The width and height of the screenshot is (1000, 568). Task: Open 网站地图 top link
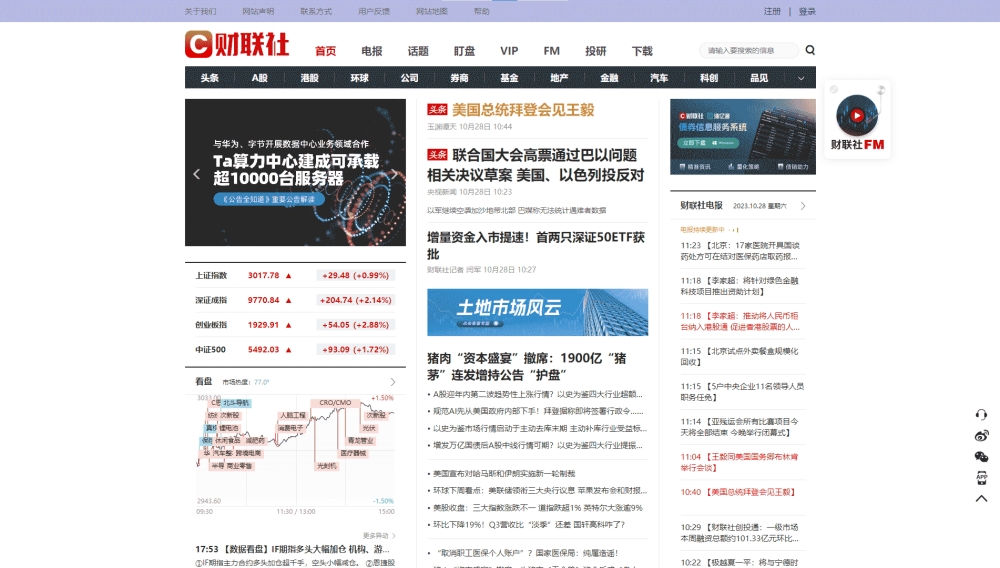(x=432, y=11)
